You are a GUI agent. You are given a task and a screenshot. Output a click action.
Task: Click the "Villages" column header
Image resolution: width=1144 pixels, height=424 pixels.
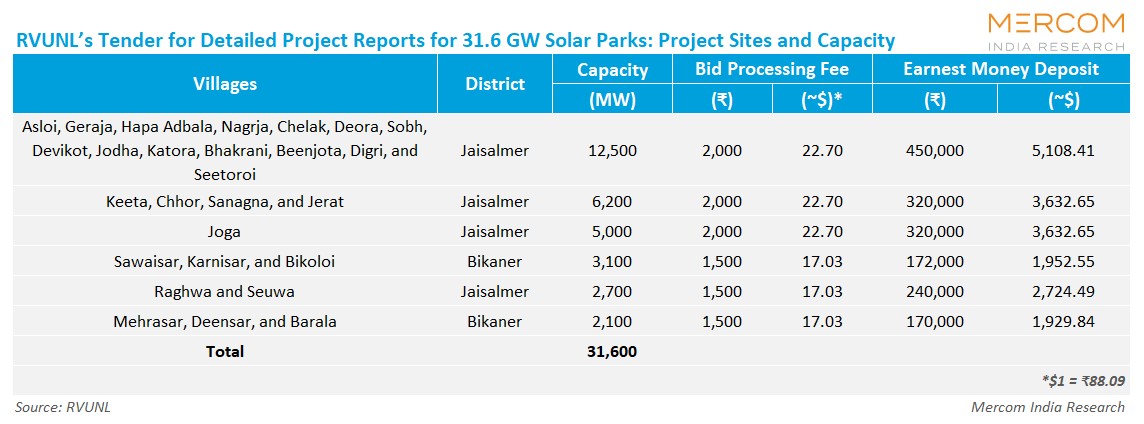[x=225, y=83]
